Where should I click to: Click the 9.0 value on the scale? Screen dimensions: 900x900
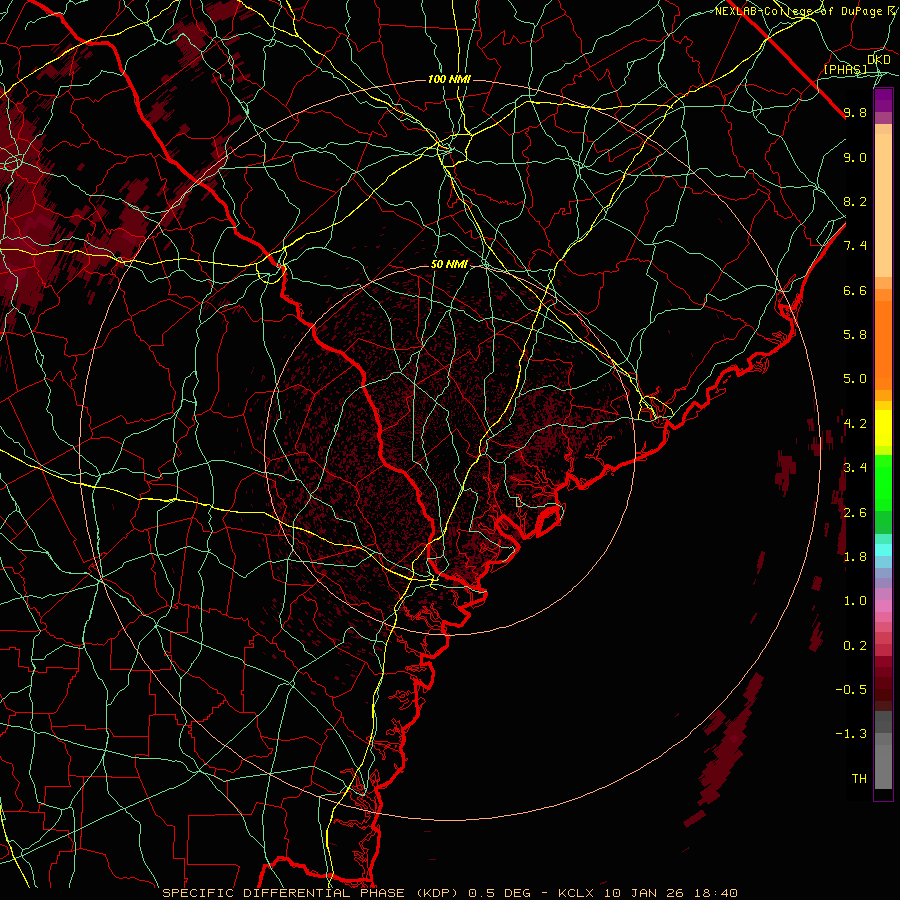click(855, 158)
